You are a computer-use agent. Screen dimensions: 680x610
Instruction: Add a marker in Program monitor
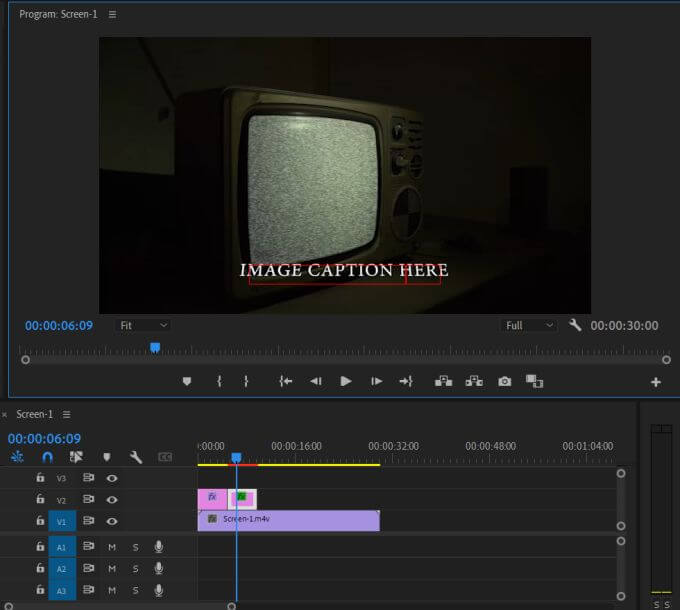[x=186, y=381]
